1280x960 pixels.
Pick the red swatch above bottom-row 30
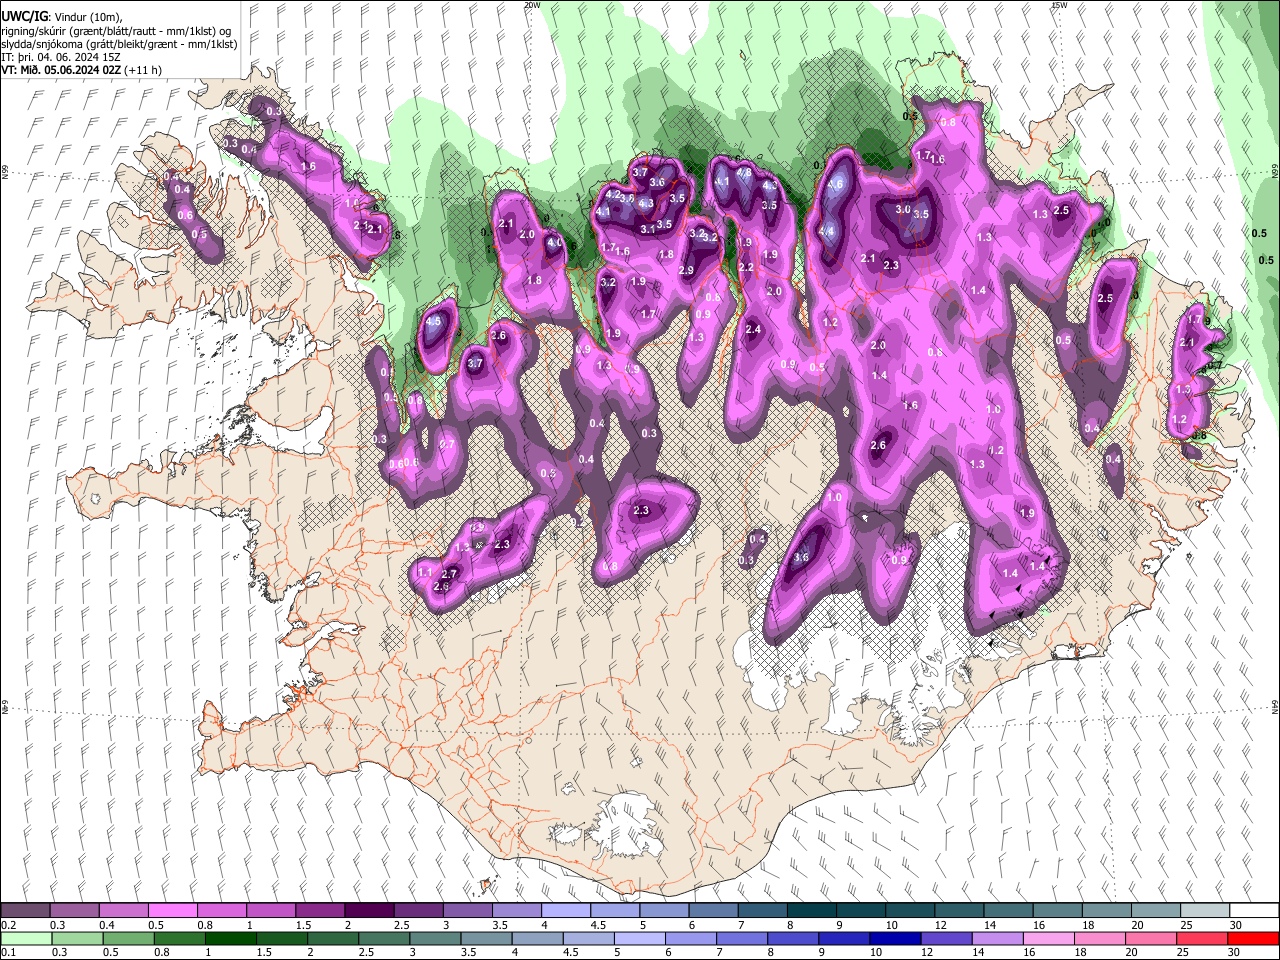(1255, 938)
